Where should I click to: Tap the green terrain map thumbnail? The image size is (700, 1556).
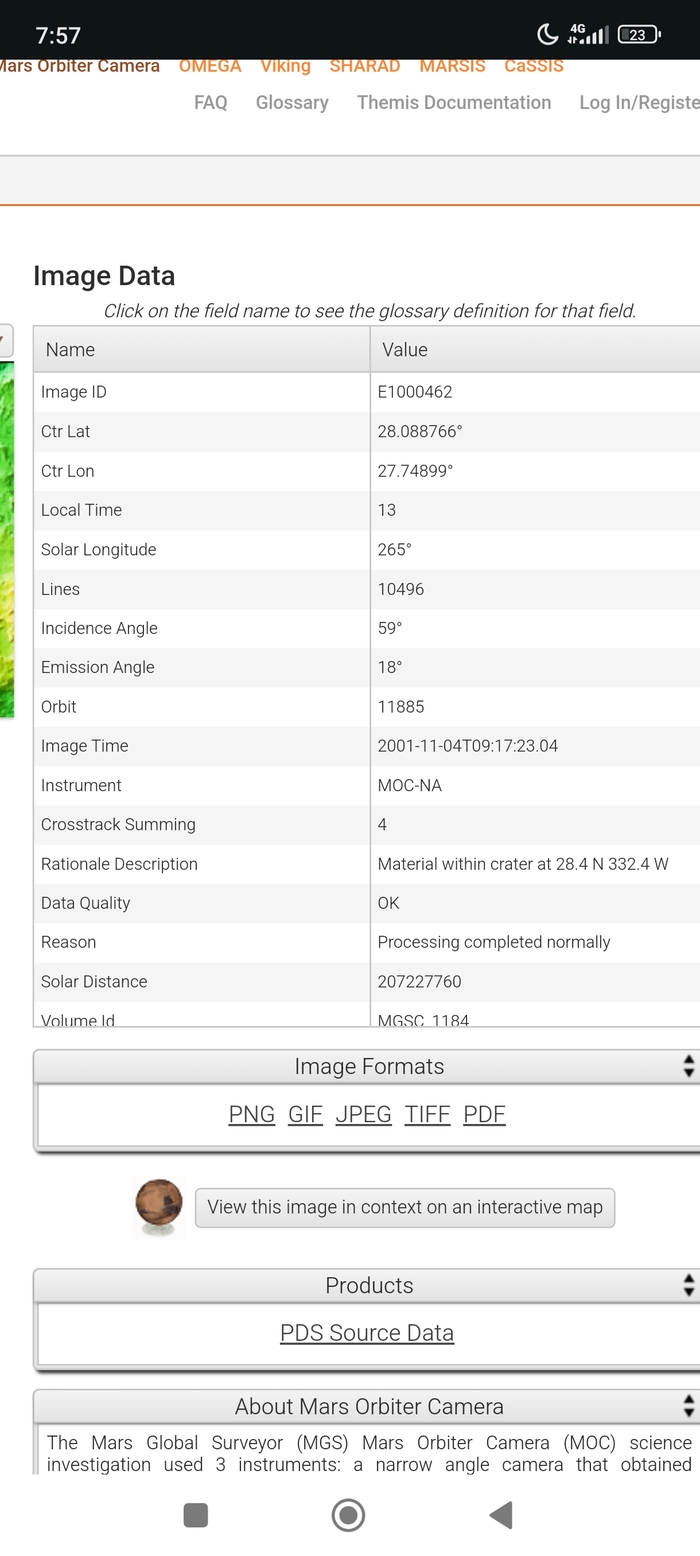click(7, 540)
